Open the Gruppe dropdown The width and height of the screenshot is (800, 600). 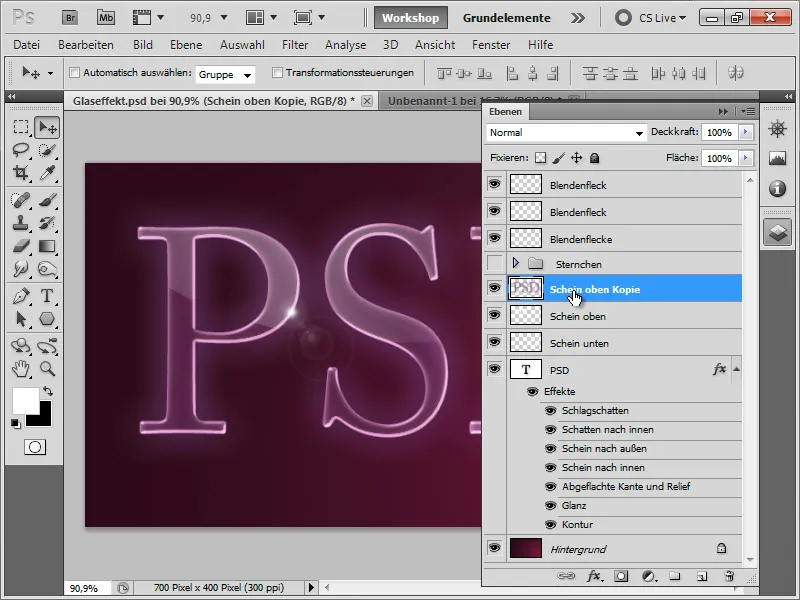pyautogui.click(x=225, y=74)
